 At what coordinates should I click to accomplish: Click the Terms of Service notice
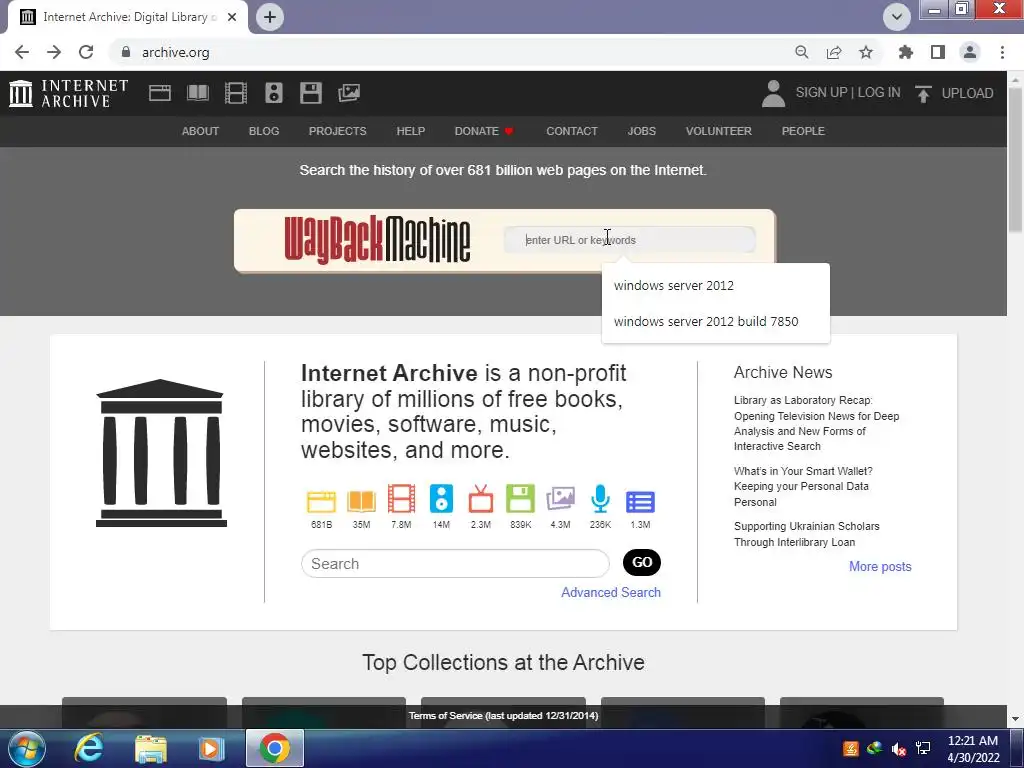coord(503,716)
